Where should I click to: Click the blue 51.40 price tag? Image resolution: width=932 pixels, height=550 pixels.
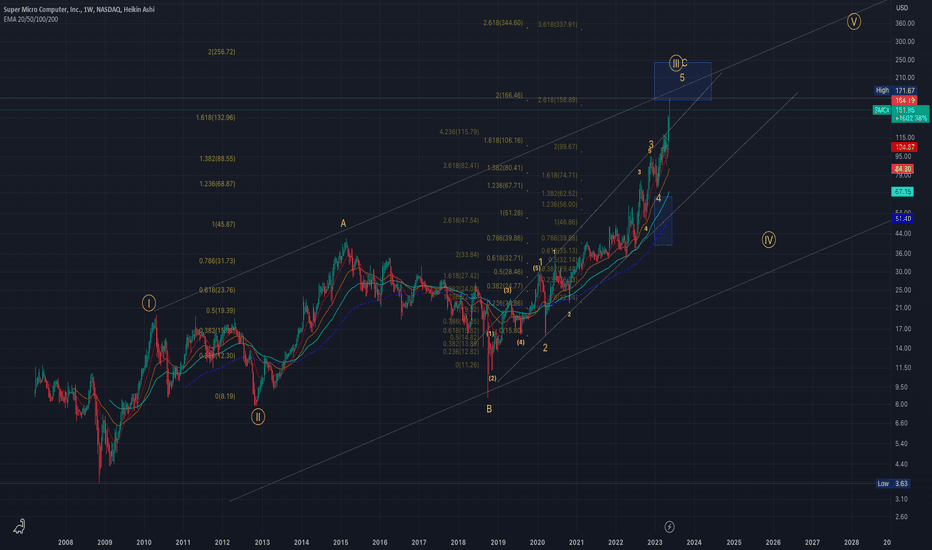[903, 219]
